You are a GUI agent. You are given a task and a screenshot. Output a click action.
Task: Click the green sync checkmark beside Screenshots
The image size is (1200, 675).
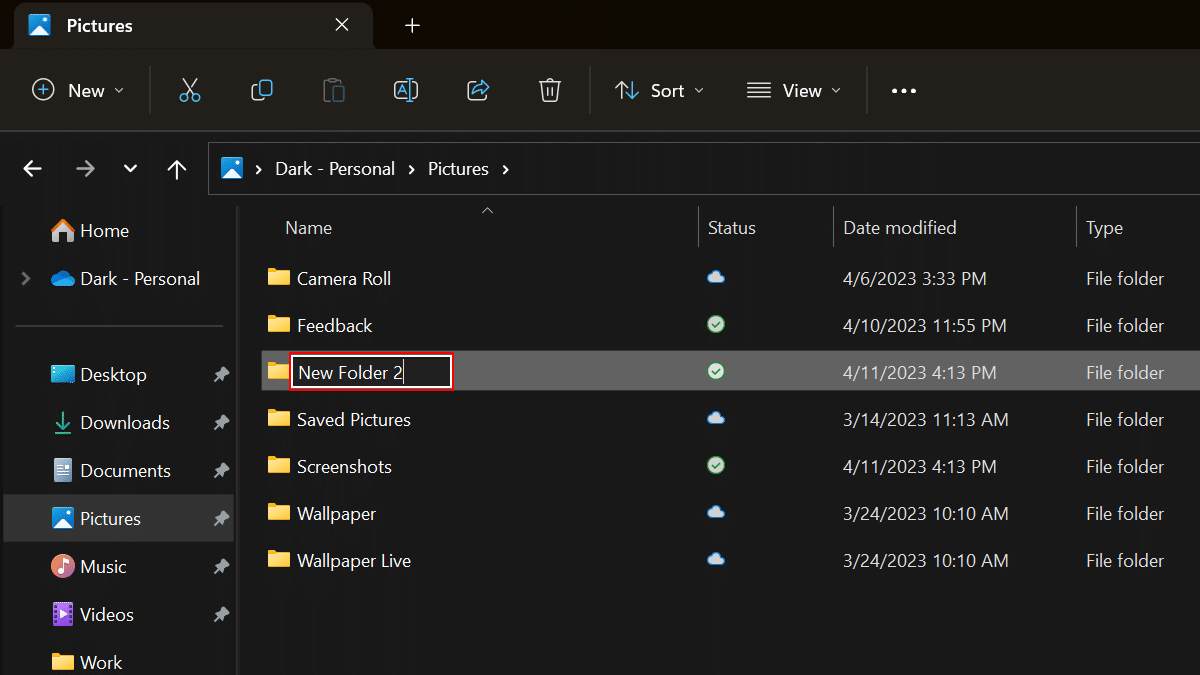click(x=715, y=466)
